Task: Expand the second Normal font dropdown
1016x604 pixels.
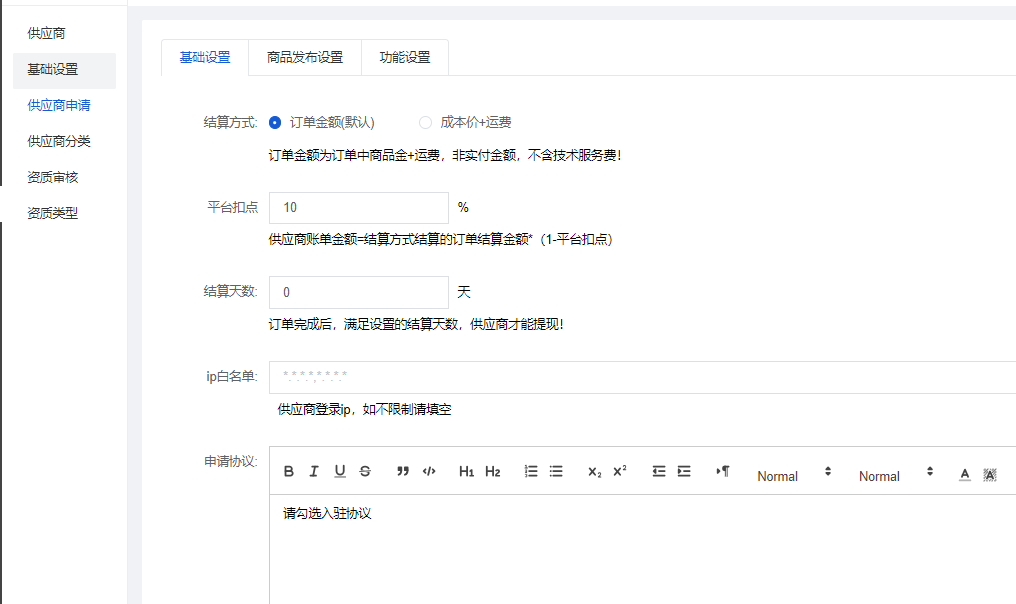Action: click(x=895, y=475)
